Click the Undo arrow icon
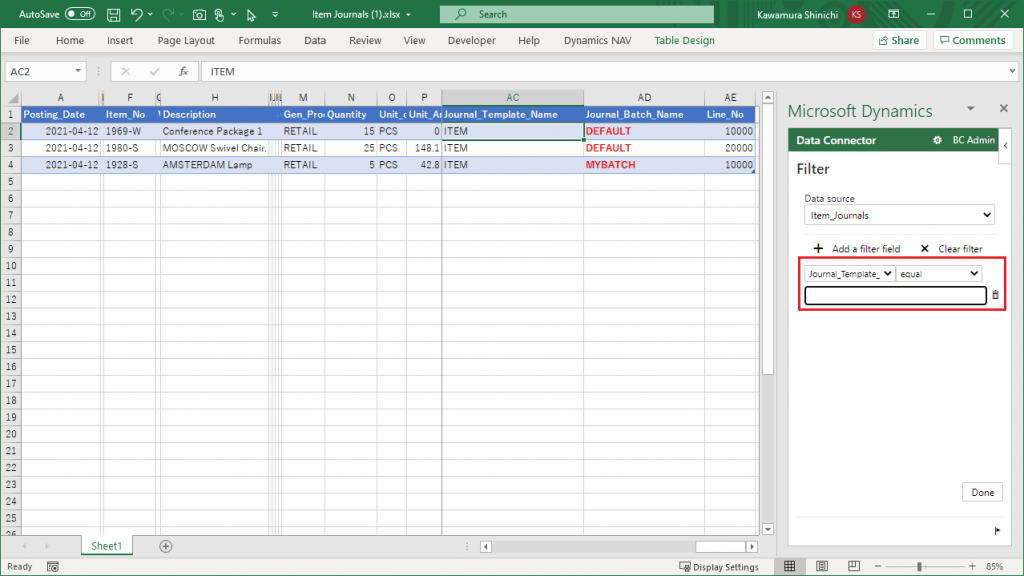This screenshot has height=576, width=1024. 137,15
